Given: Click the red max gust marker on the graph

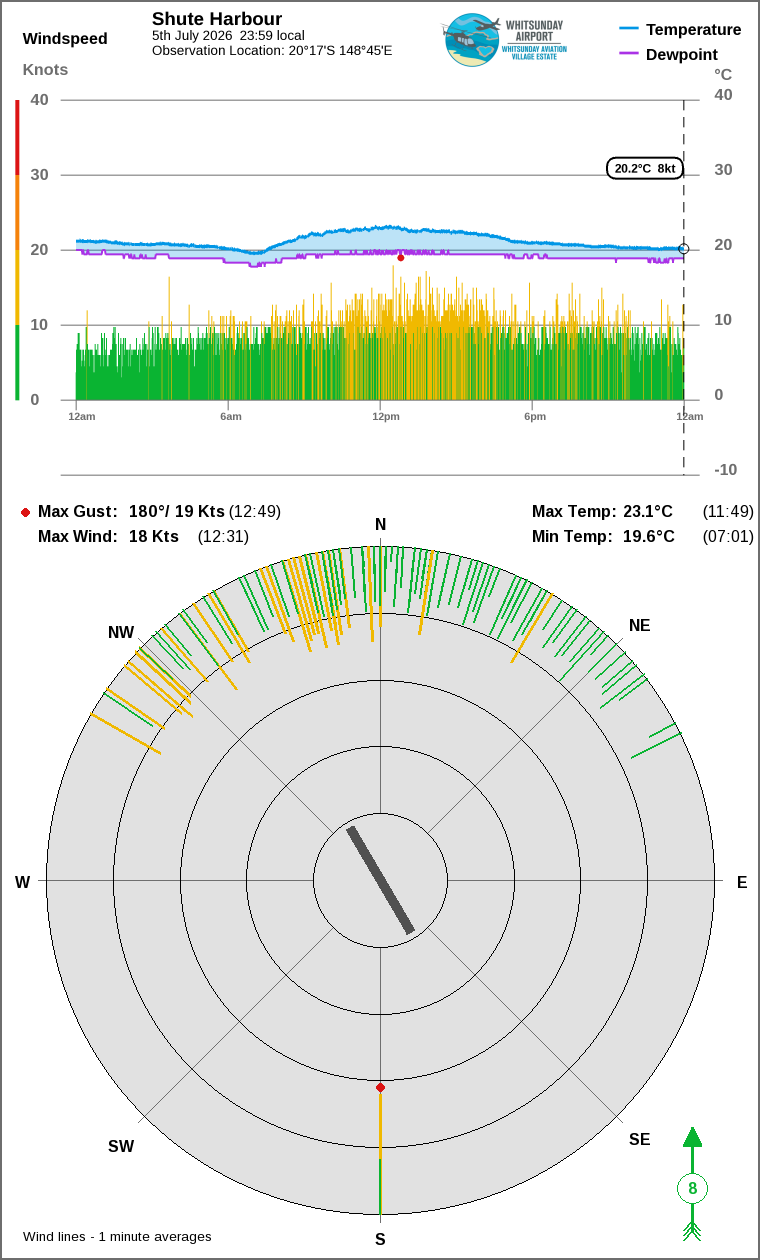Looking at the screenshot, I should point(401,258).
